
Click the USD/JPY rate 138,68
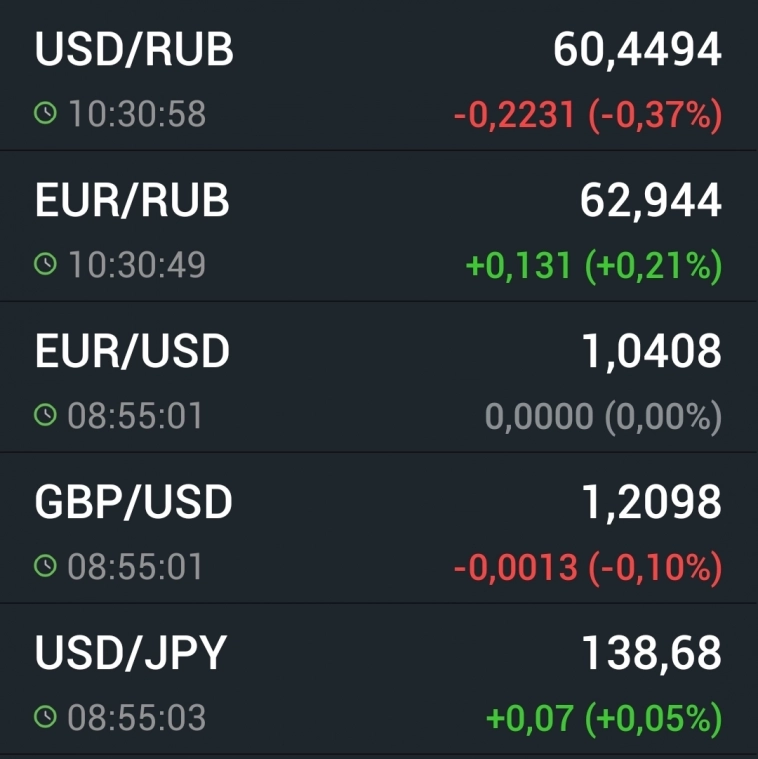(651, 654)
